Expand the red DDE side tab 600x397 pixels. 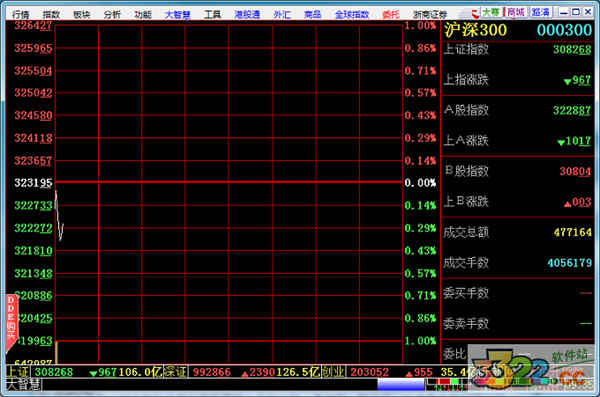pos(11,323)
